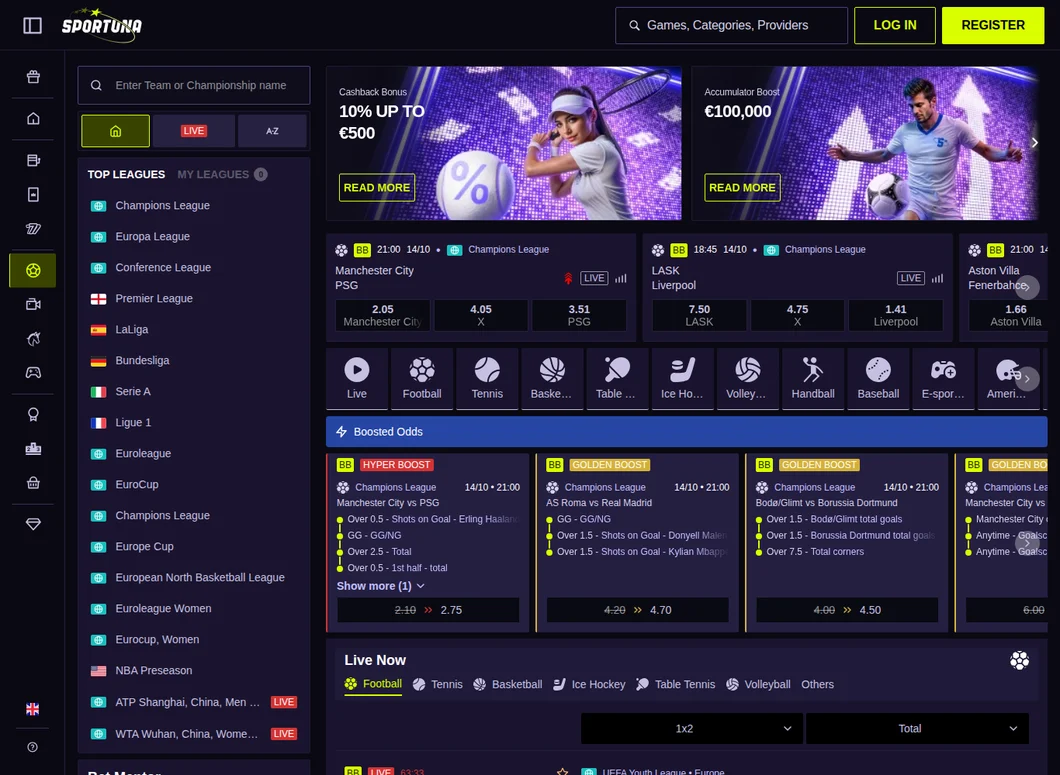1060x775 pixels.
Task: Read more about the Accumulator Boost
Action: tap(742, 187)
